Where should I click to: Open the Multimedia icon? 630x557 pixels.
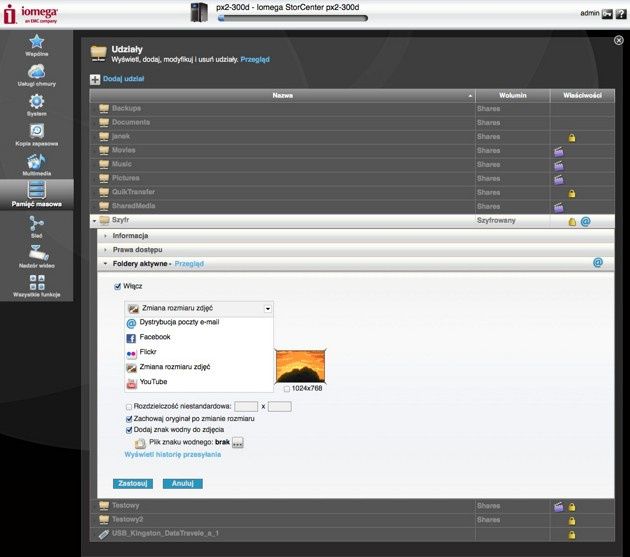click(x=37, y=161)
